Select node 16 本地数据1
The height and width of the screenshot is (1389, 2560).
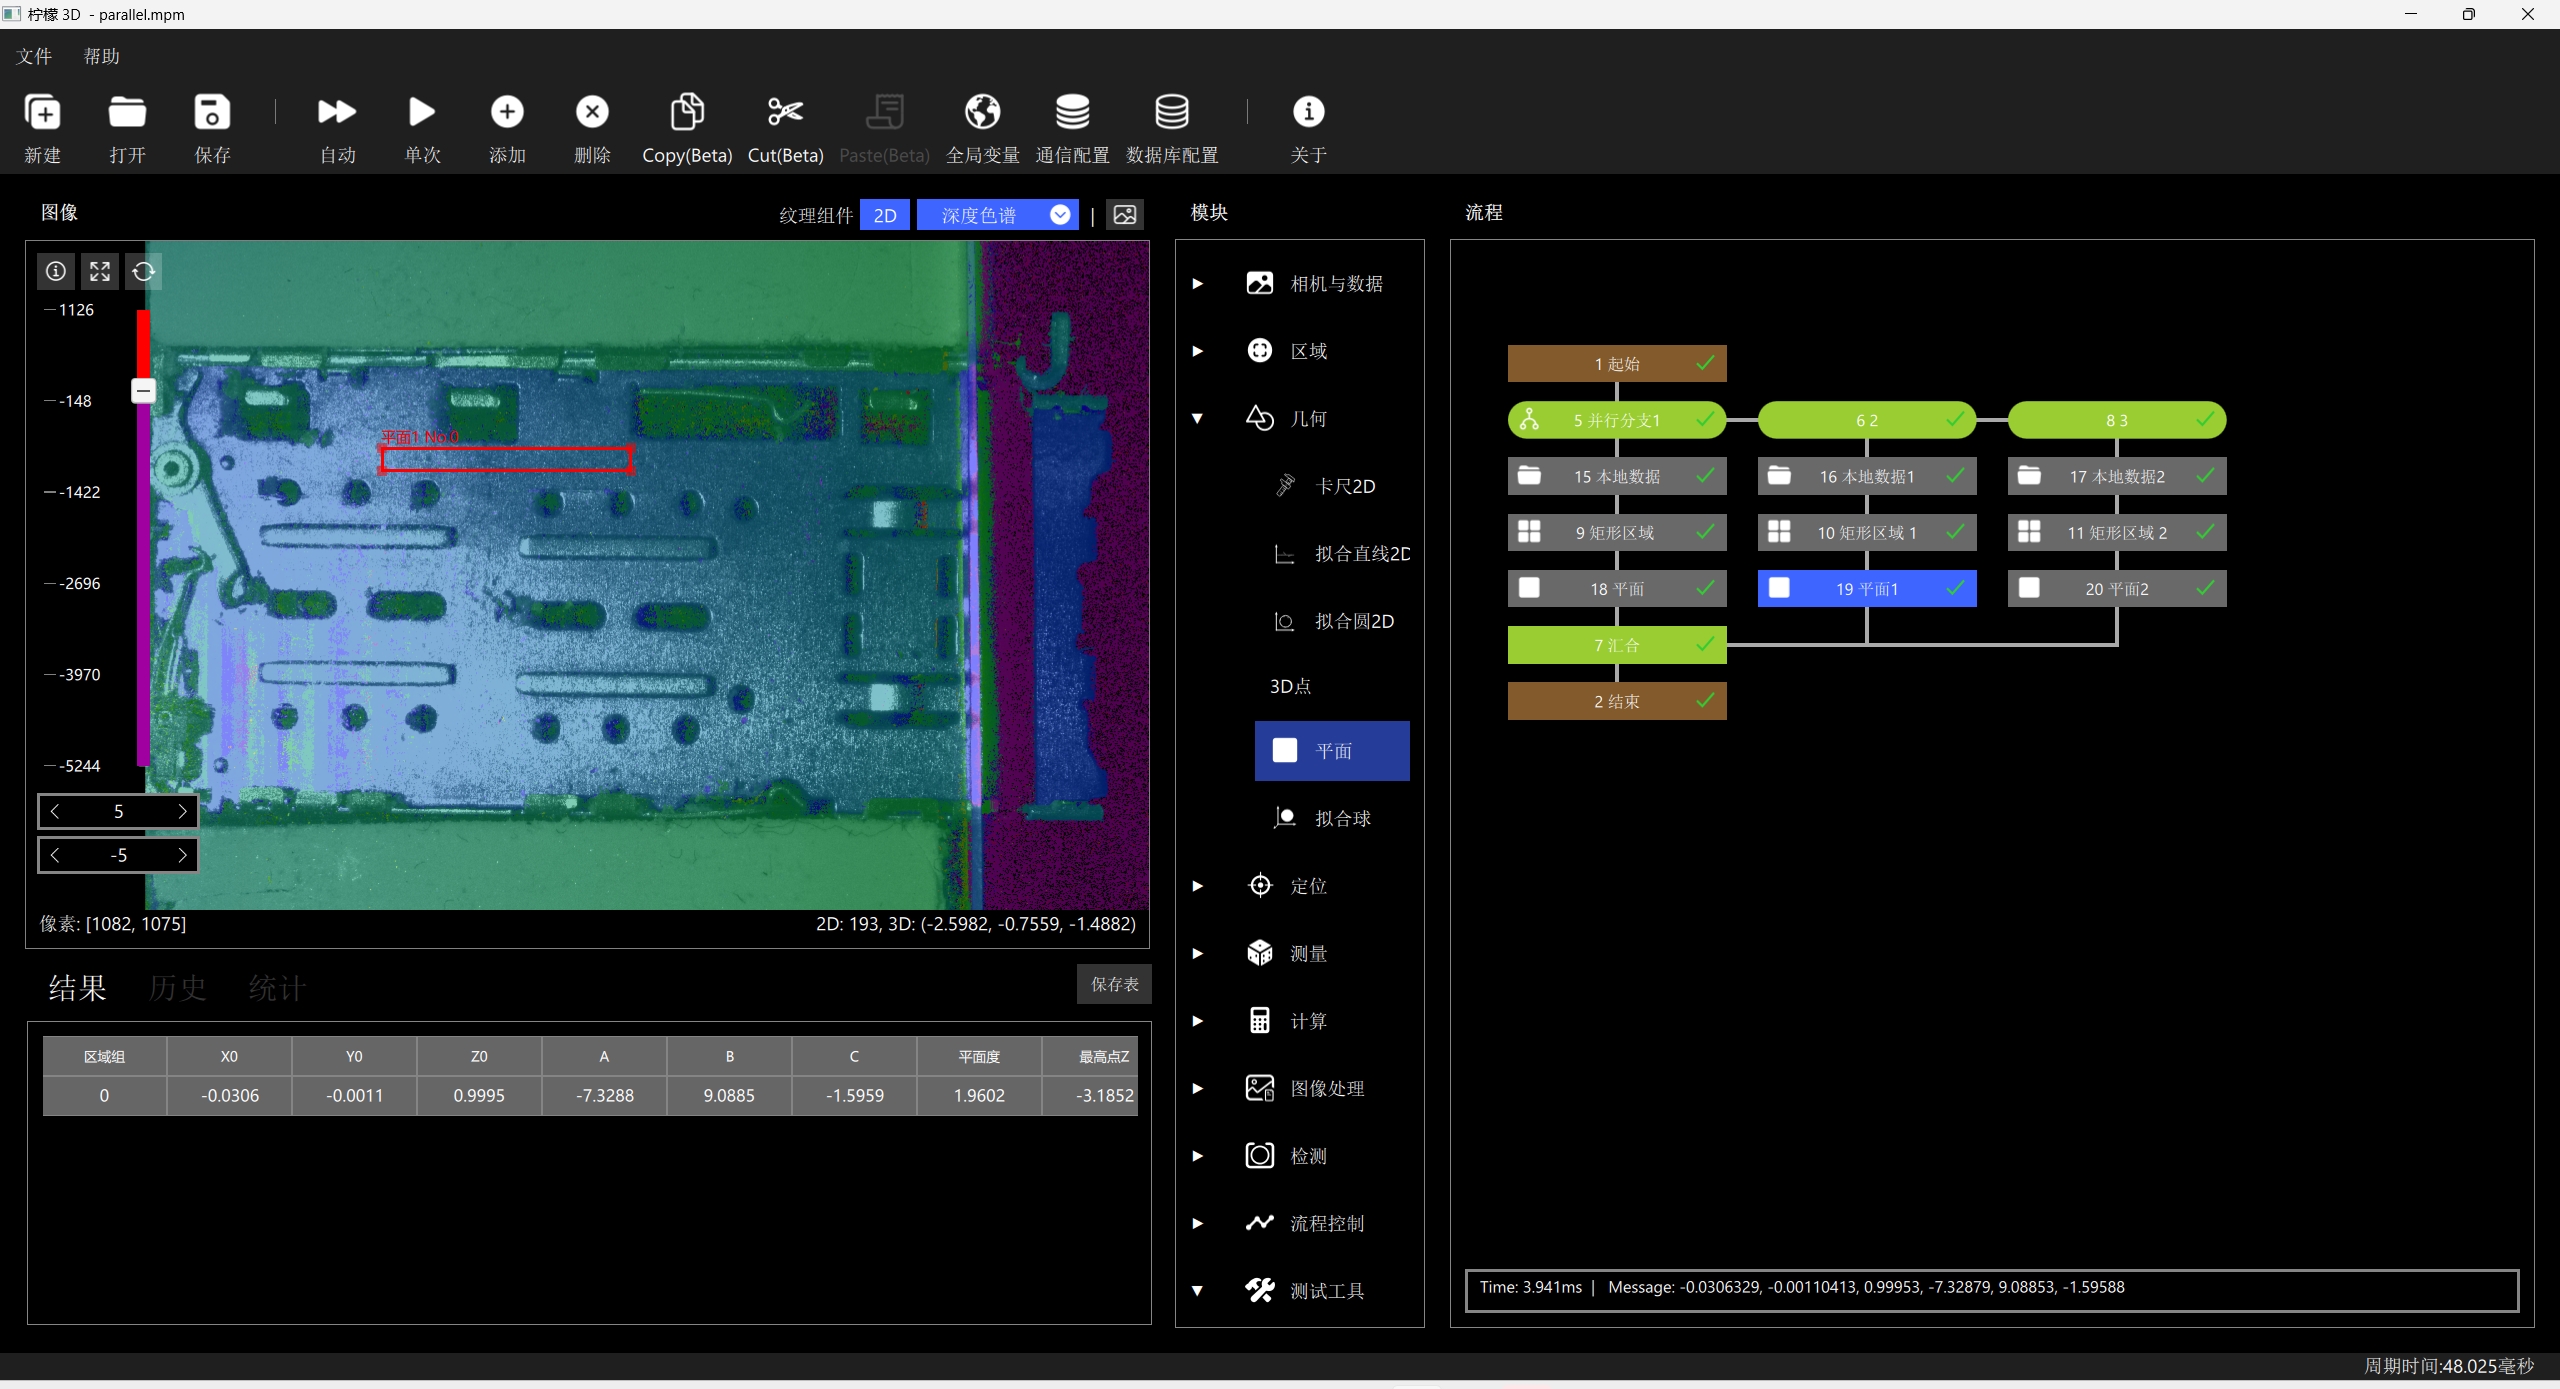1867,476
